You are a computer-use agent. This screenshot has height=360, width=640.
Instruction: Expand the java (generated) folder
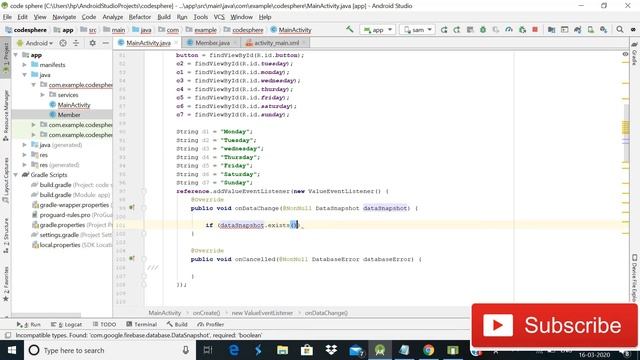pos(24,145)
